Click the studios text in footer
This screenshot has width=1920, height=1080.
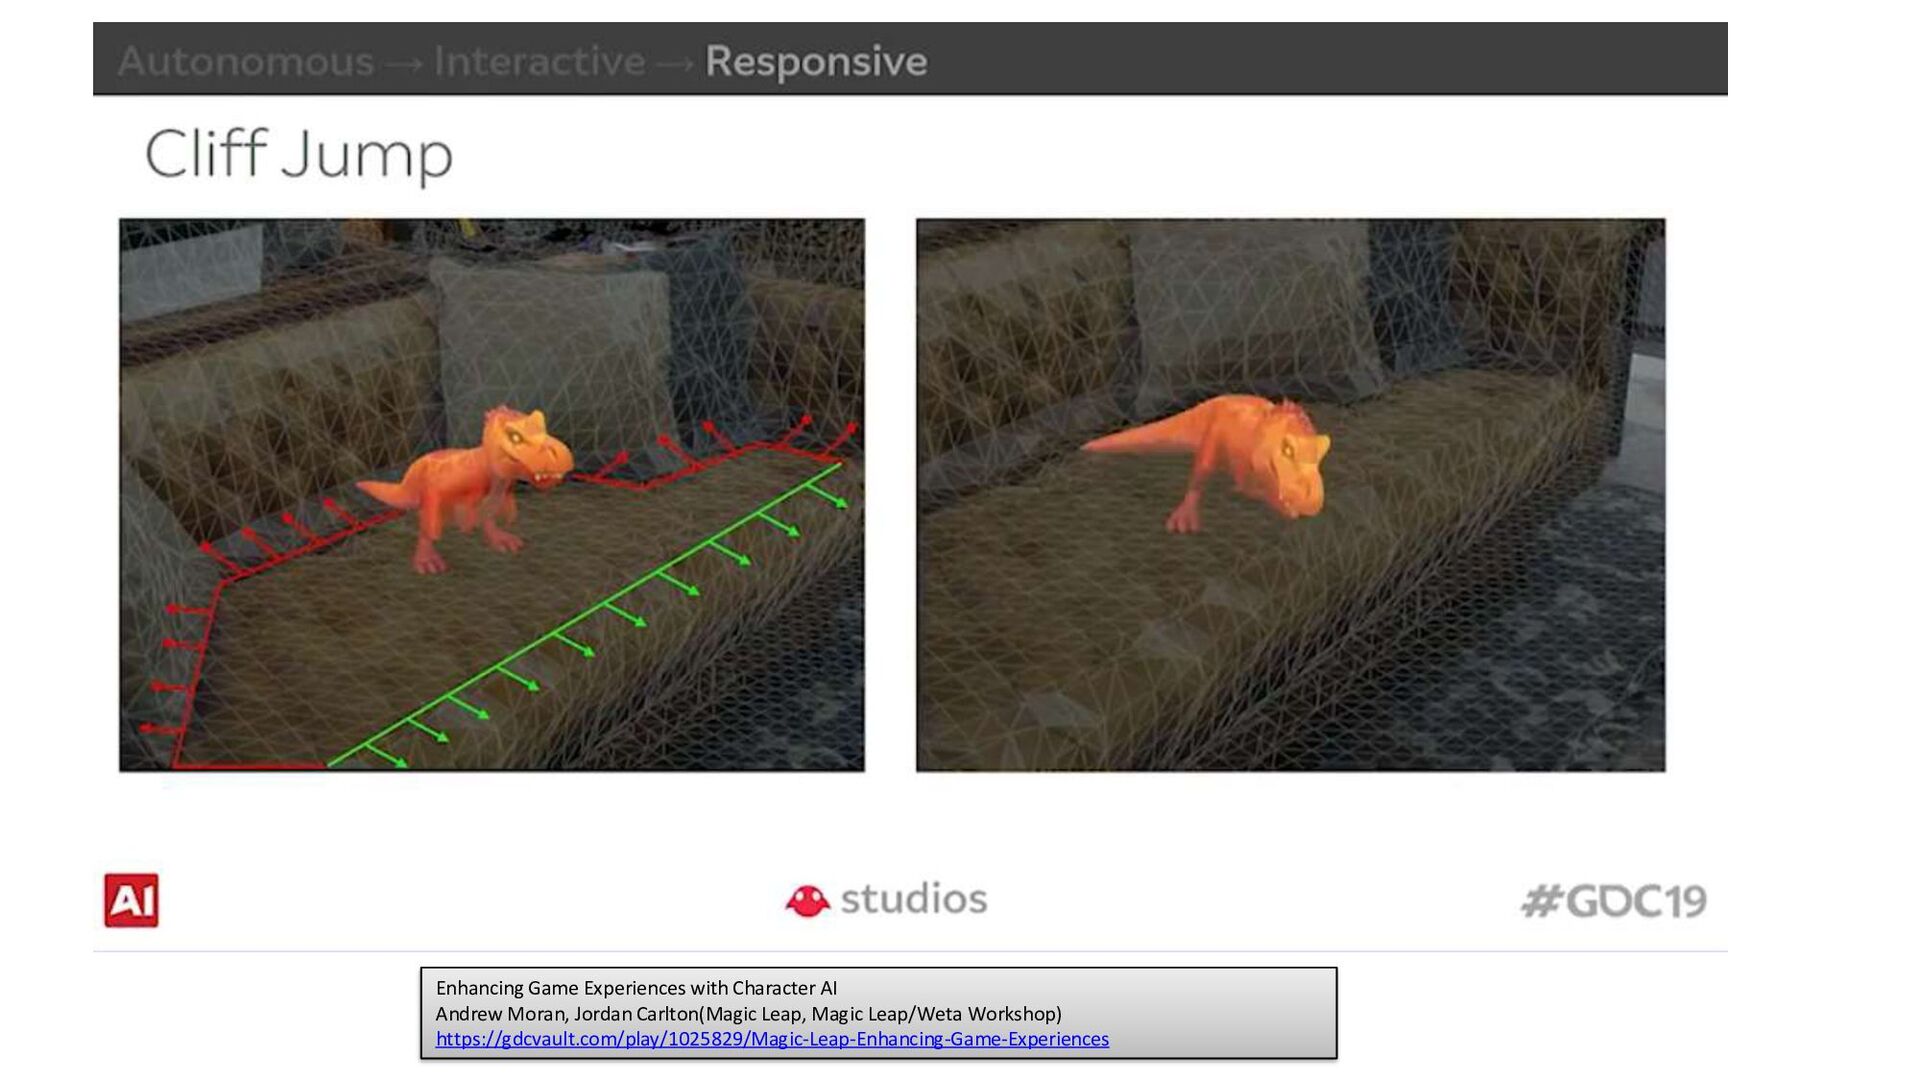point(914,899)
